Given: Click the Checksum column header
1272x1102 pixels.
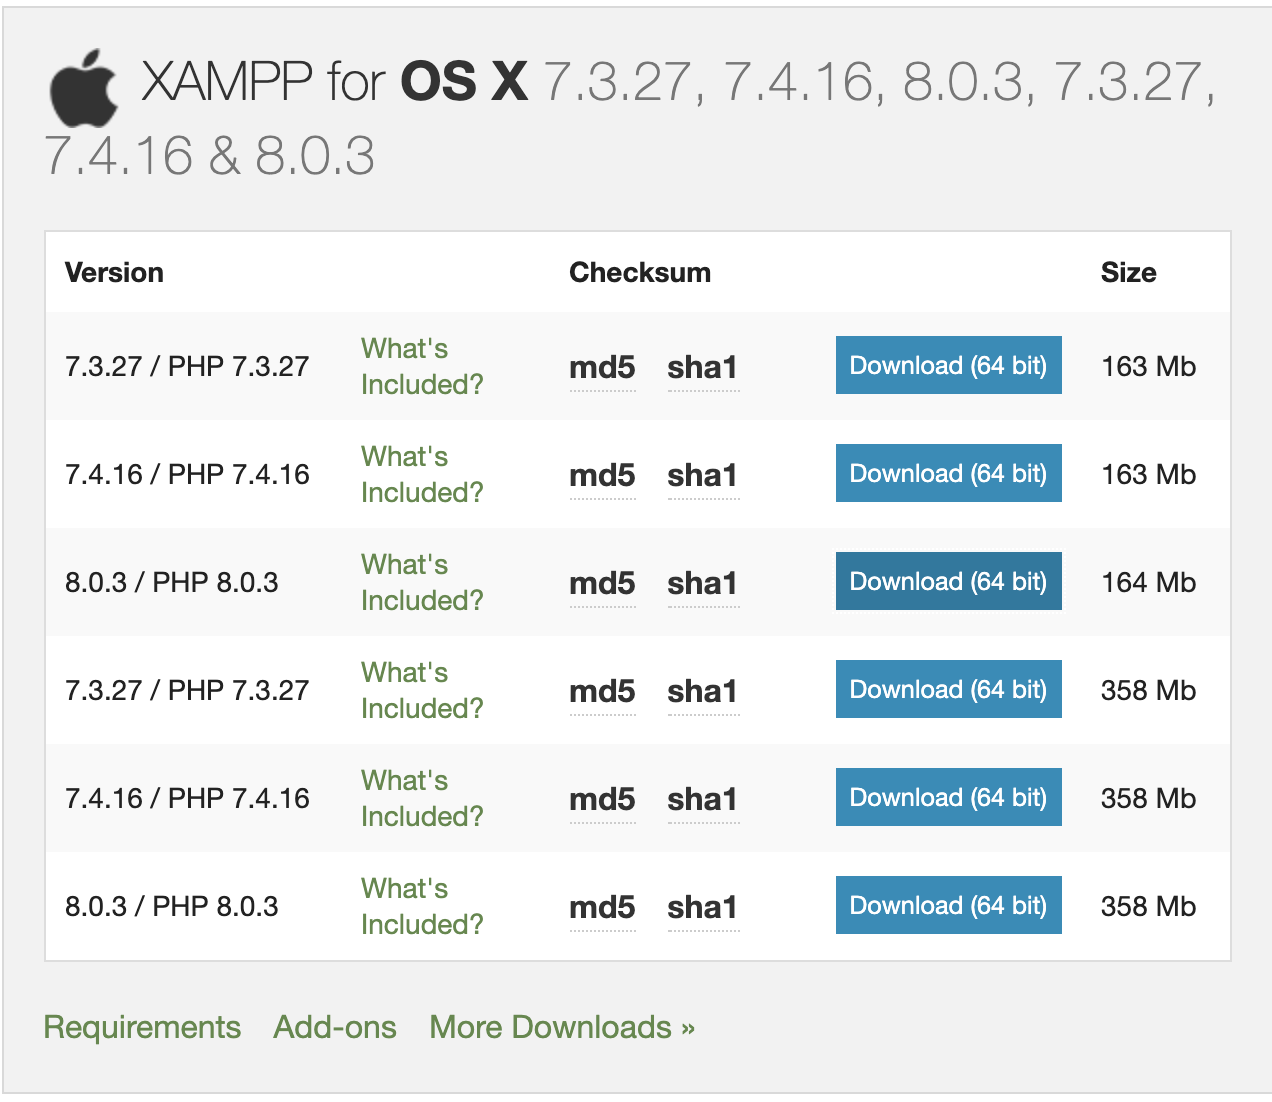Looking at the screenshot, I should 640,272.
